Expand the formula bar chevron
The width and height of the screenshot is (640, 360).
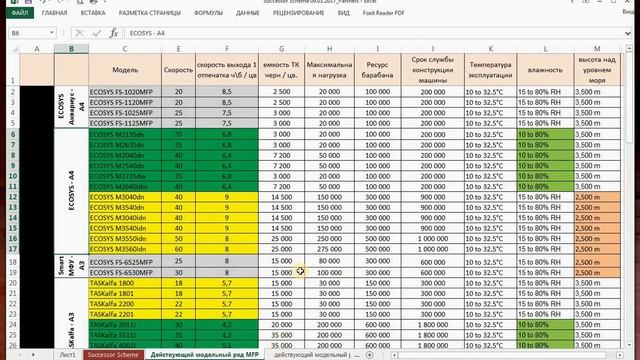coord(628,33)
